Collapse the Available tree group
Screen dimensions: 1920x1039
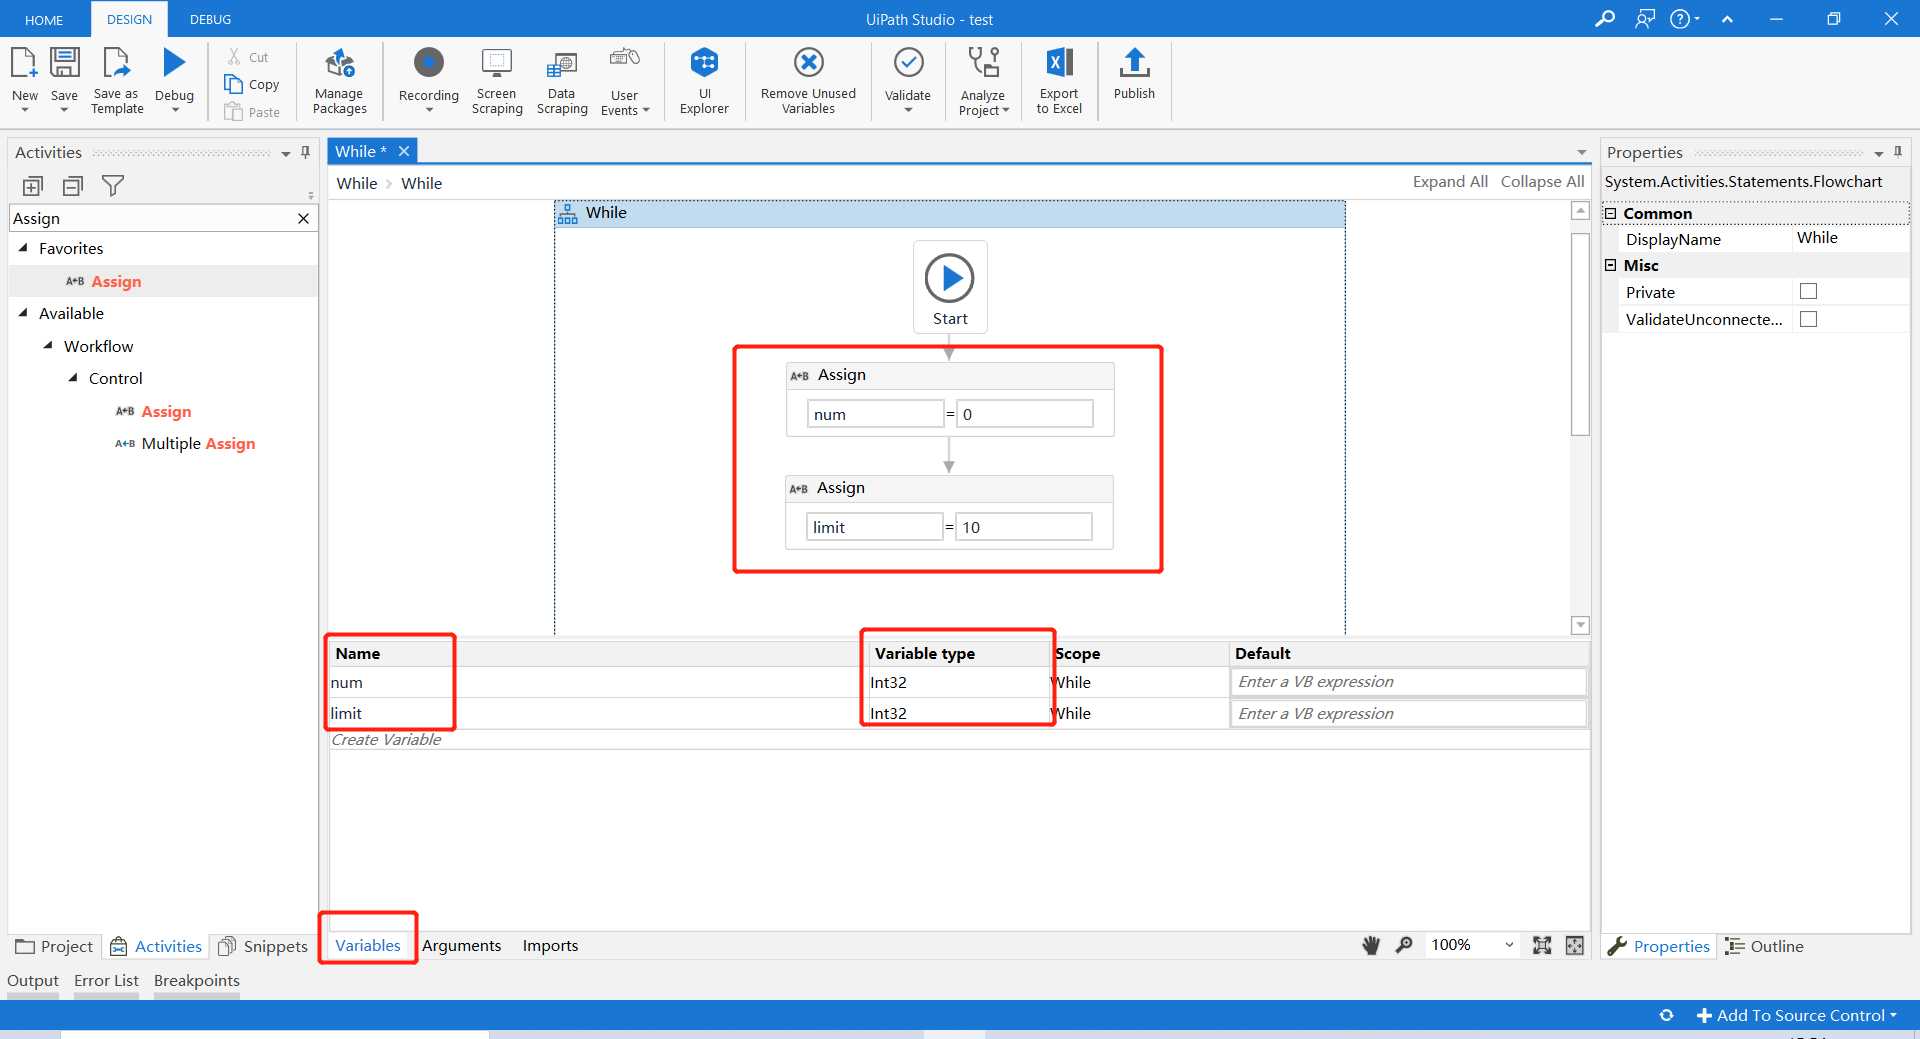pyautogui.click(x=24, y=313)
